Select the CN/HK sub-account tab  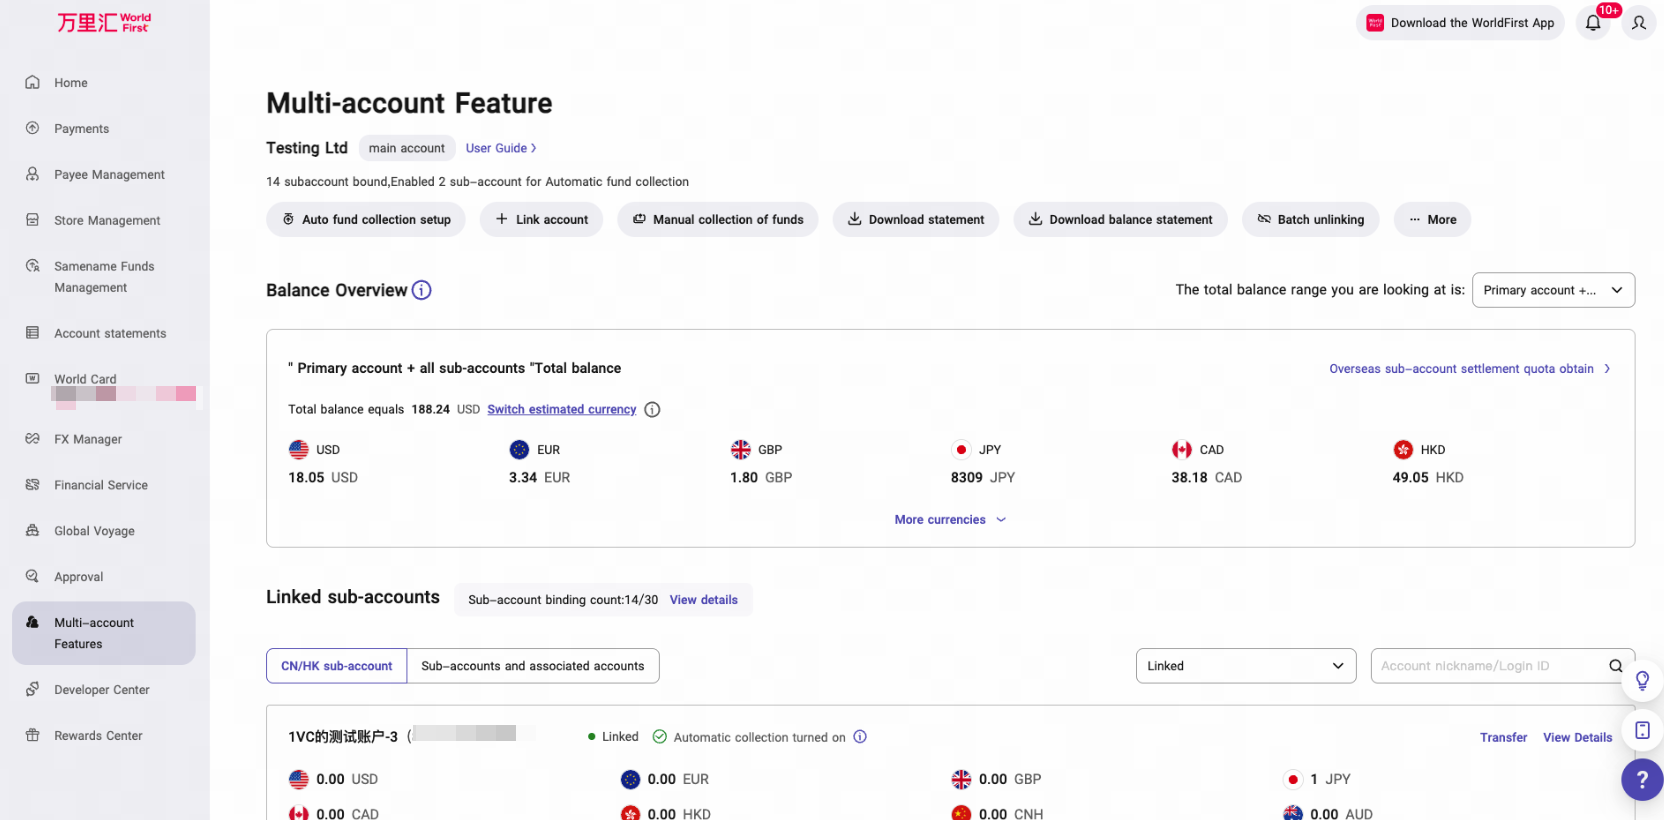[x=336, y=666]
